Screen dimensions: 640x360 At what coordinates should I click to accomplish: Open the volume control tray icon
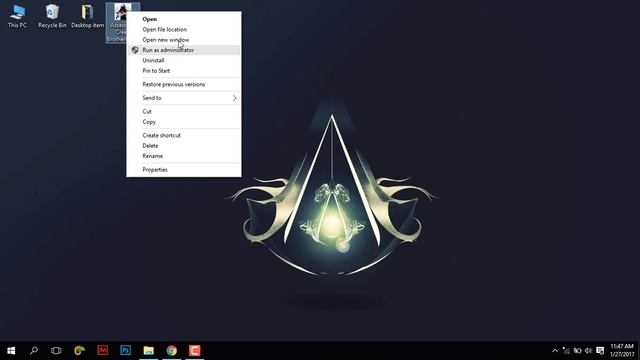click(588, 351)
